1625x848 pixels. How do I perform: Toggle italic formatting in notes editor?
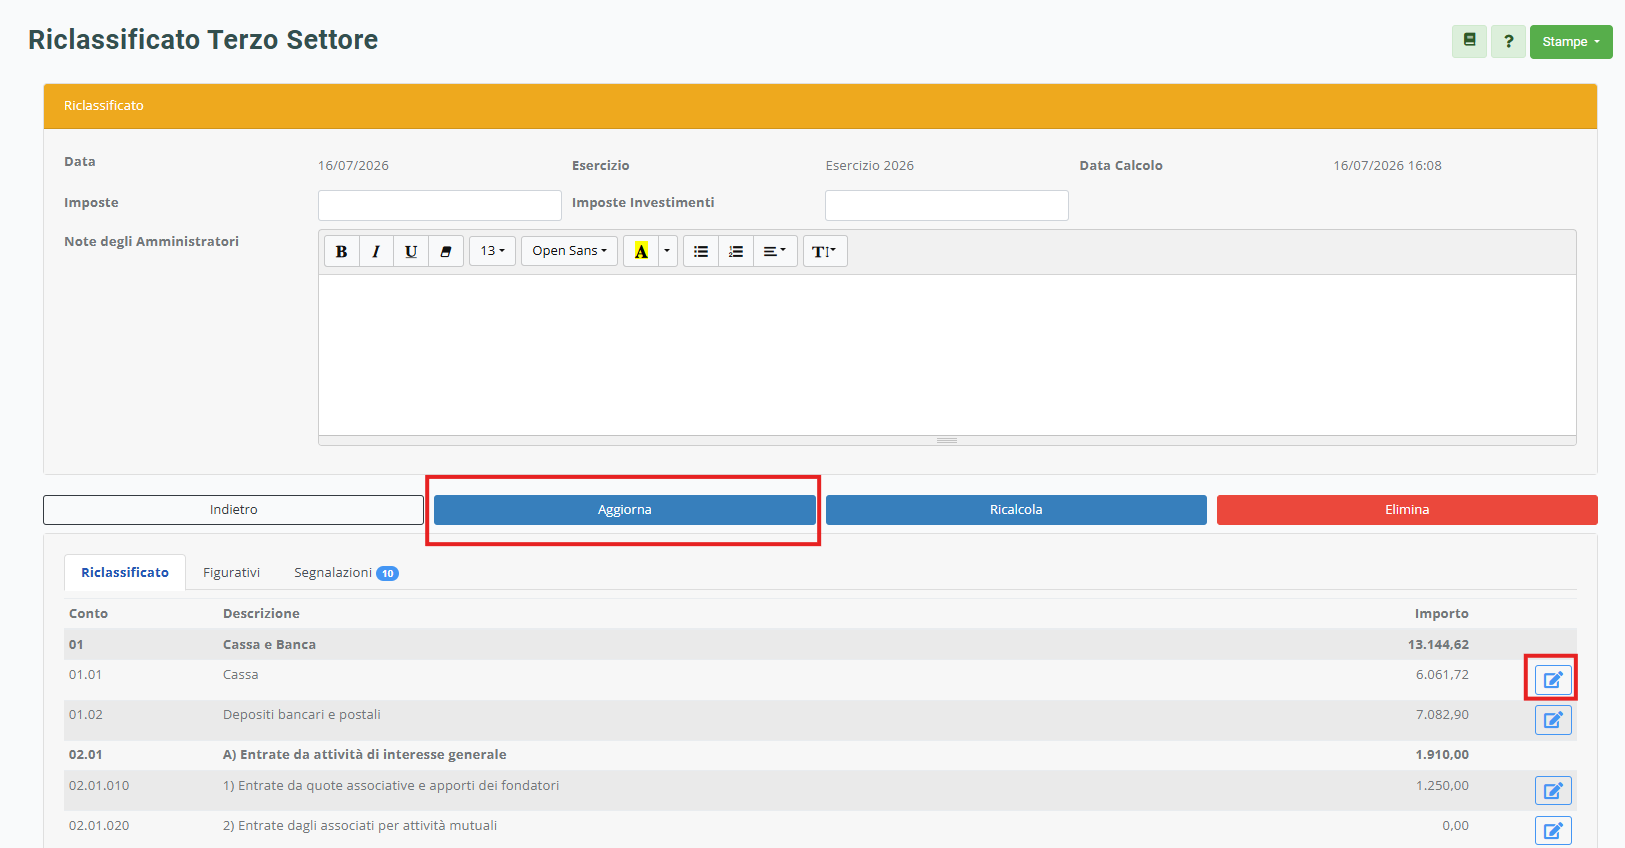(x=376, y=251)
